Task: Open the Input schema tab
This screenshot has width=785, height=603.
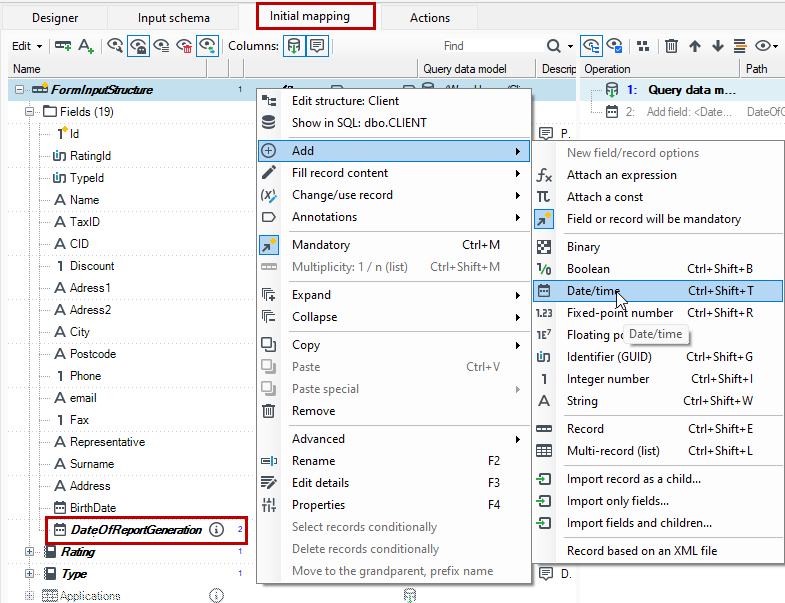Action: (173, 18)
